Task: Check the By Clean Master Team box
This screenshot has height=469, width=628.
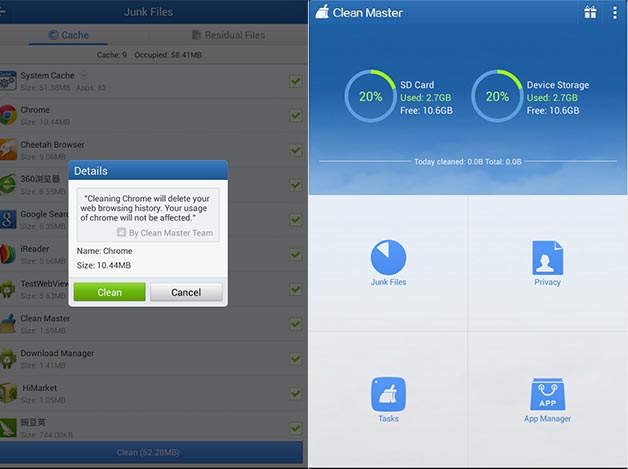Action: 121,232
